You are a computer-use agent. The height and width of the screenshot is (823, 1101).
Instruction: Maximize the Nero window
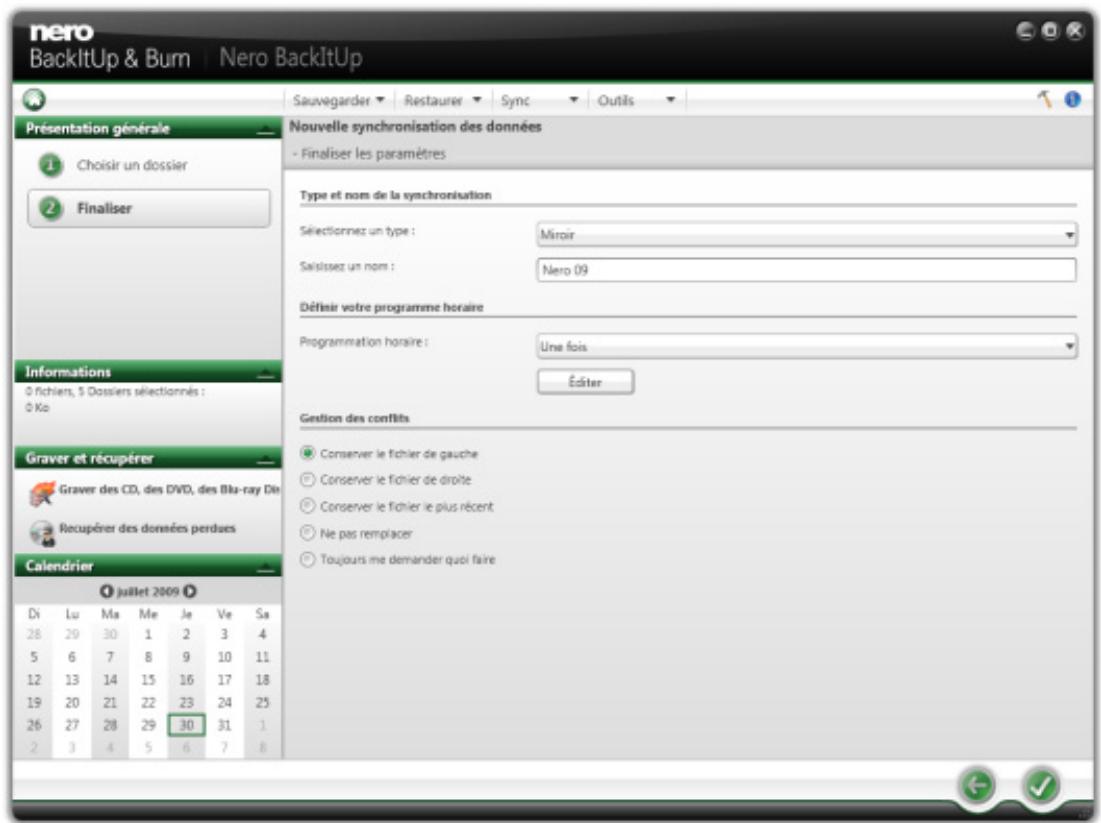(x=1050, y=31)
